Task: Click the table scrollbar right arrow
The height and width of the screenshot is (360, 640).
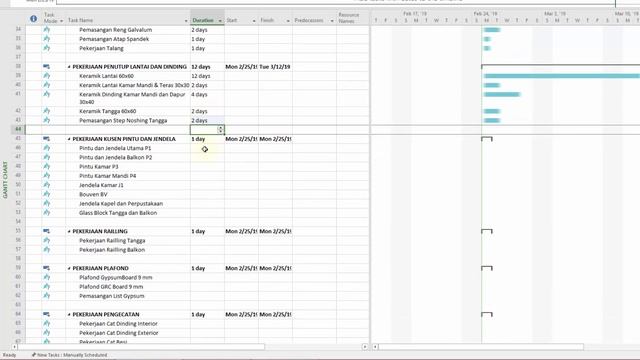Action: (x=365, y=347)
